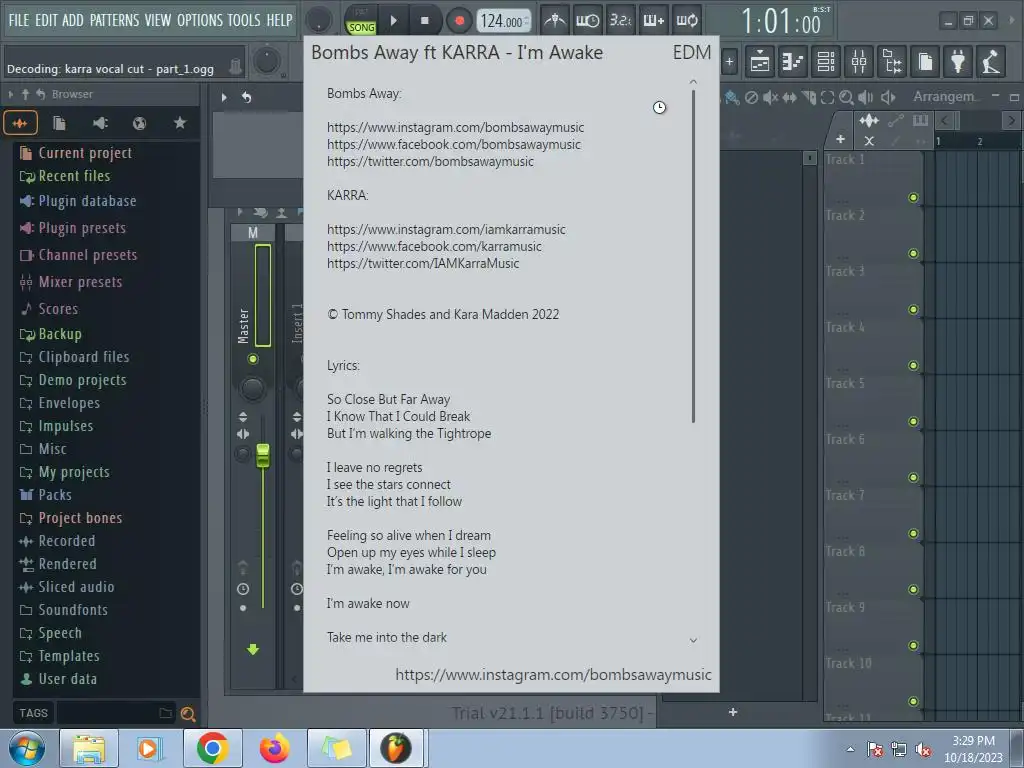Open the Piano roll view
The height and width of the screenshot is (768, 1024).
coord(793,62)
